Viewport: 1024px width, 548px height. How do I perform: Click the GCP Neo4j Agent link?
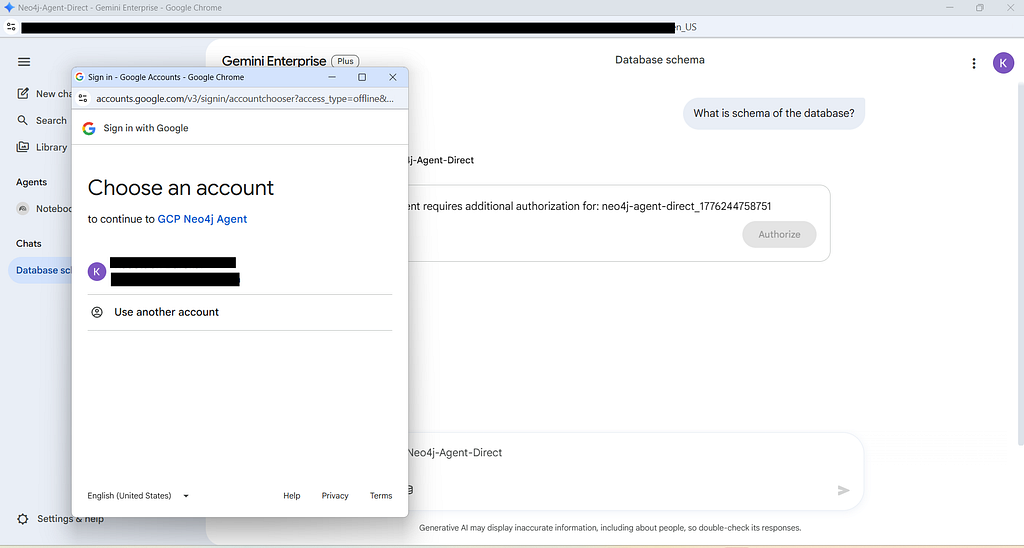pos(202,219)
